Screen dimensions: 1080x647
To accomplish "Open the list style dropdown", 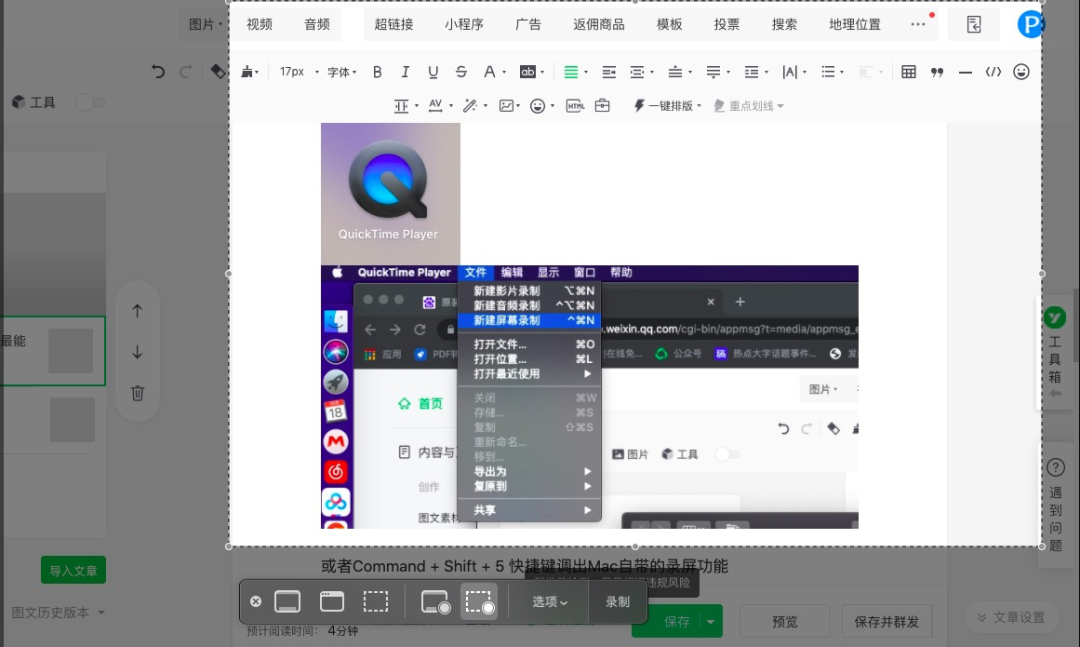I will click(x=832, y=72).
